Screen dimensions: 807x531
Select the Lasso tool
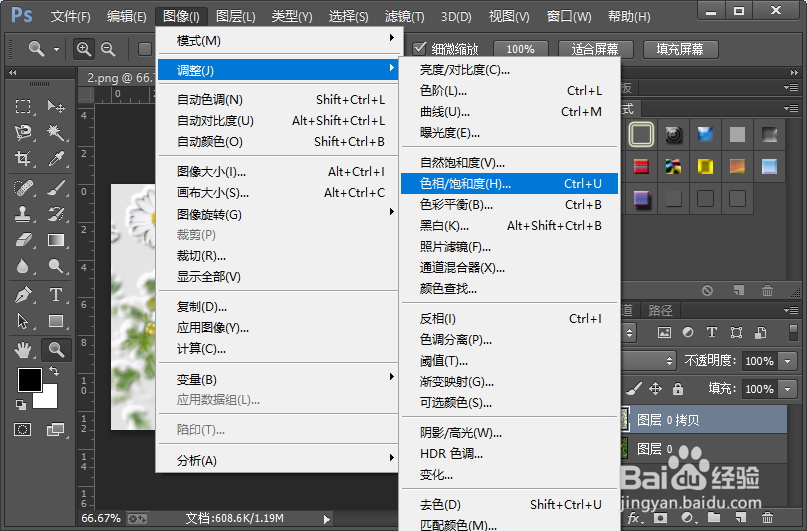pos(23,133)
